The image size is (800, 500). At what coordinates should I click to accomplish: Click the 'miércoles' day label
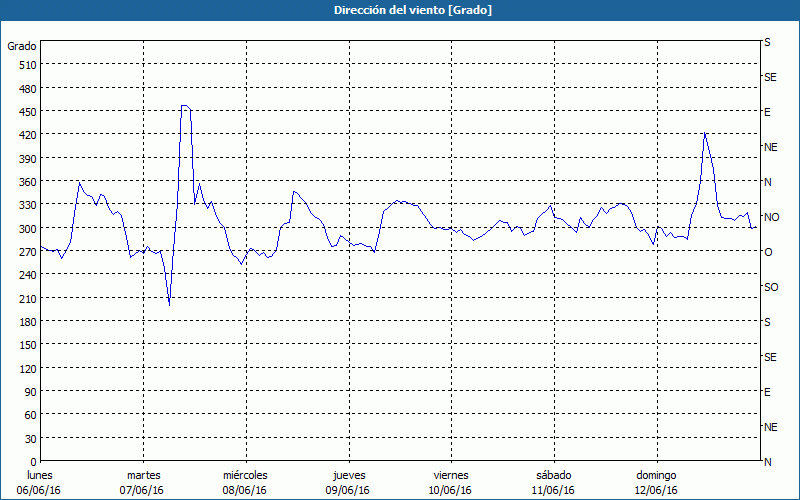point(245,475)
